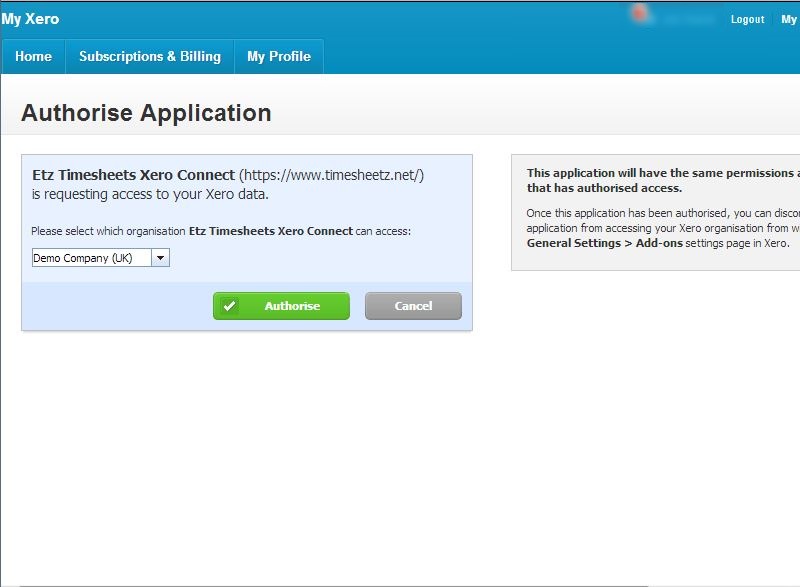Click the https://www.timesheetz.net/ URL text
The height and width of the screenshot is (587, 800).
332,175
